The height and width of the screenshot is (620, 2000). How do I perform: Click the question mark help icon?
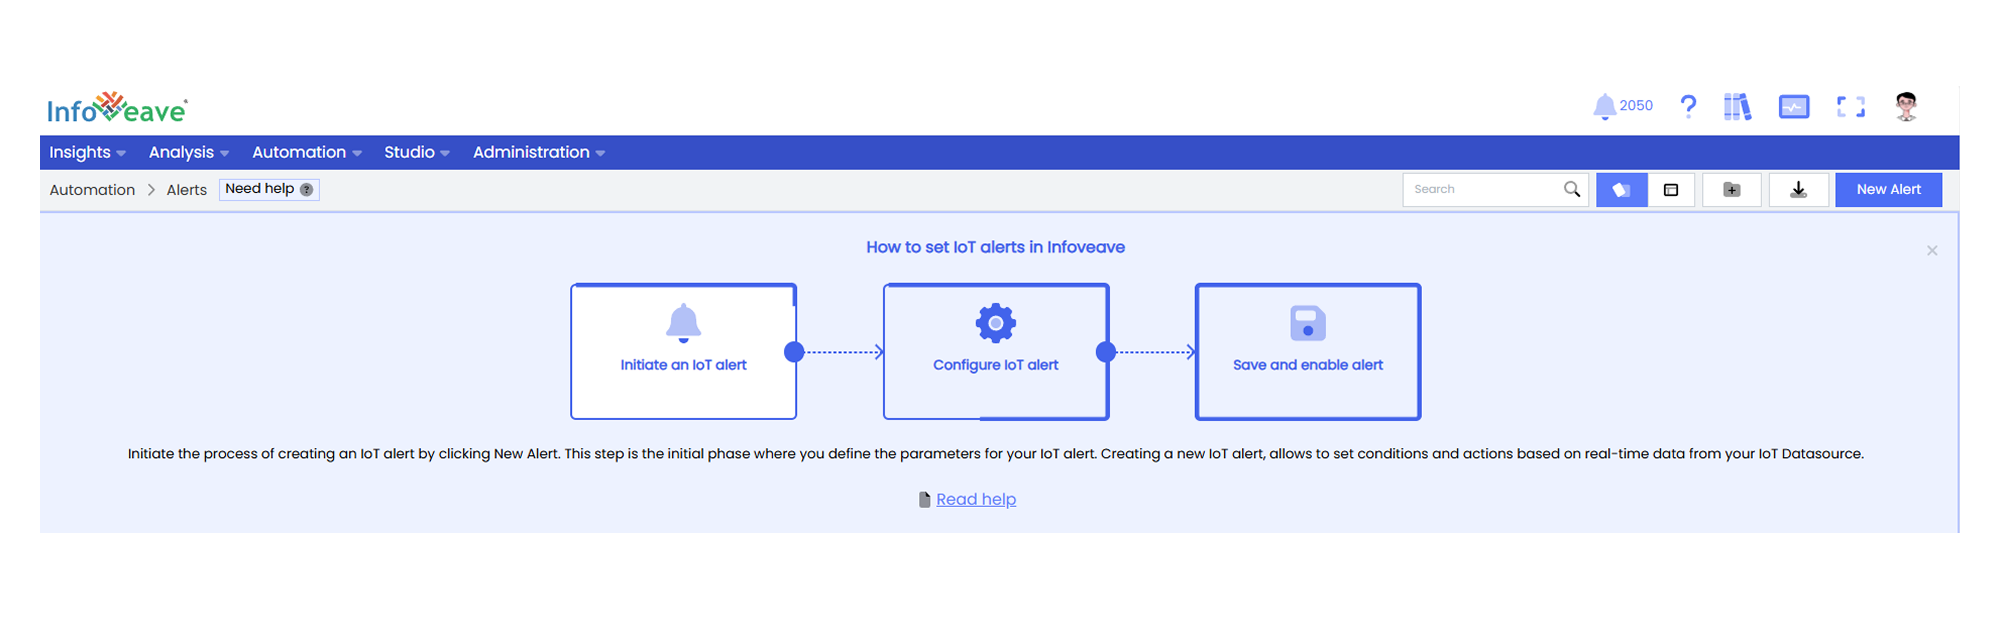(1688, 106)
